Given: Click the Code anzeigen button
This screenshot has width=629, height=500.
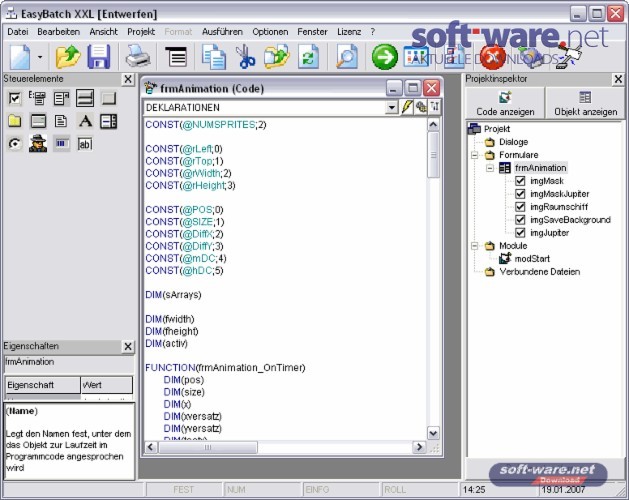Looking at the screenshot, I should tap(505, 103).
